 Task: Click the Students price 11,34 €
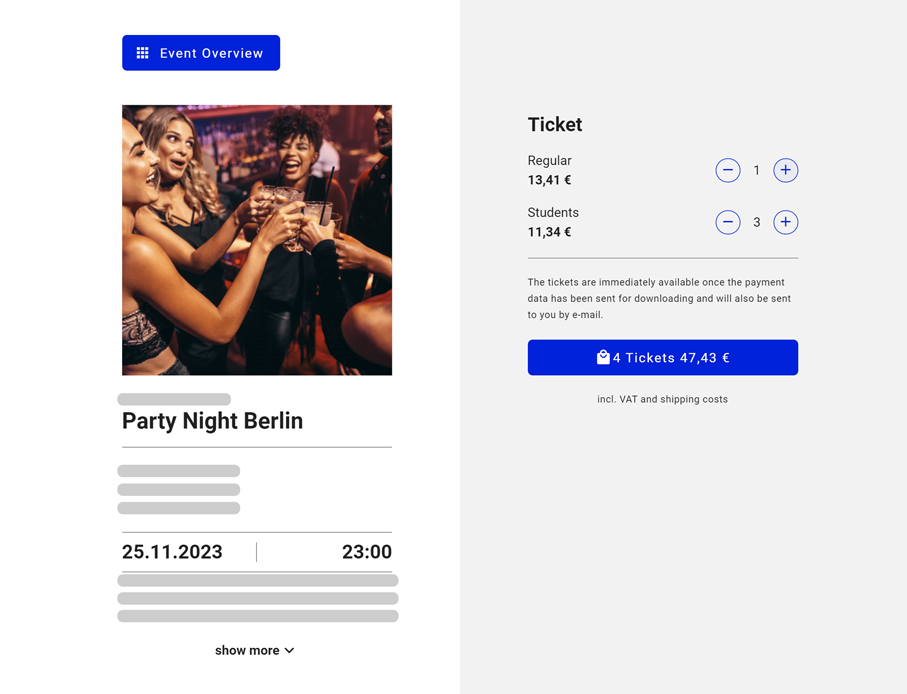coord(549,232)
